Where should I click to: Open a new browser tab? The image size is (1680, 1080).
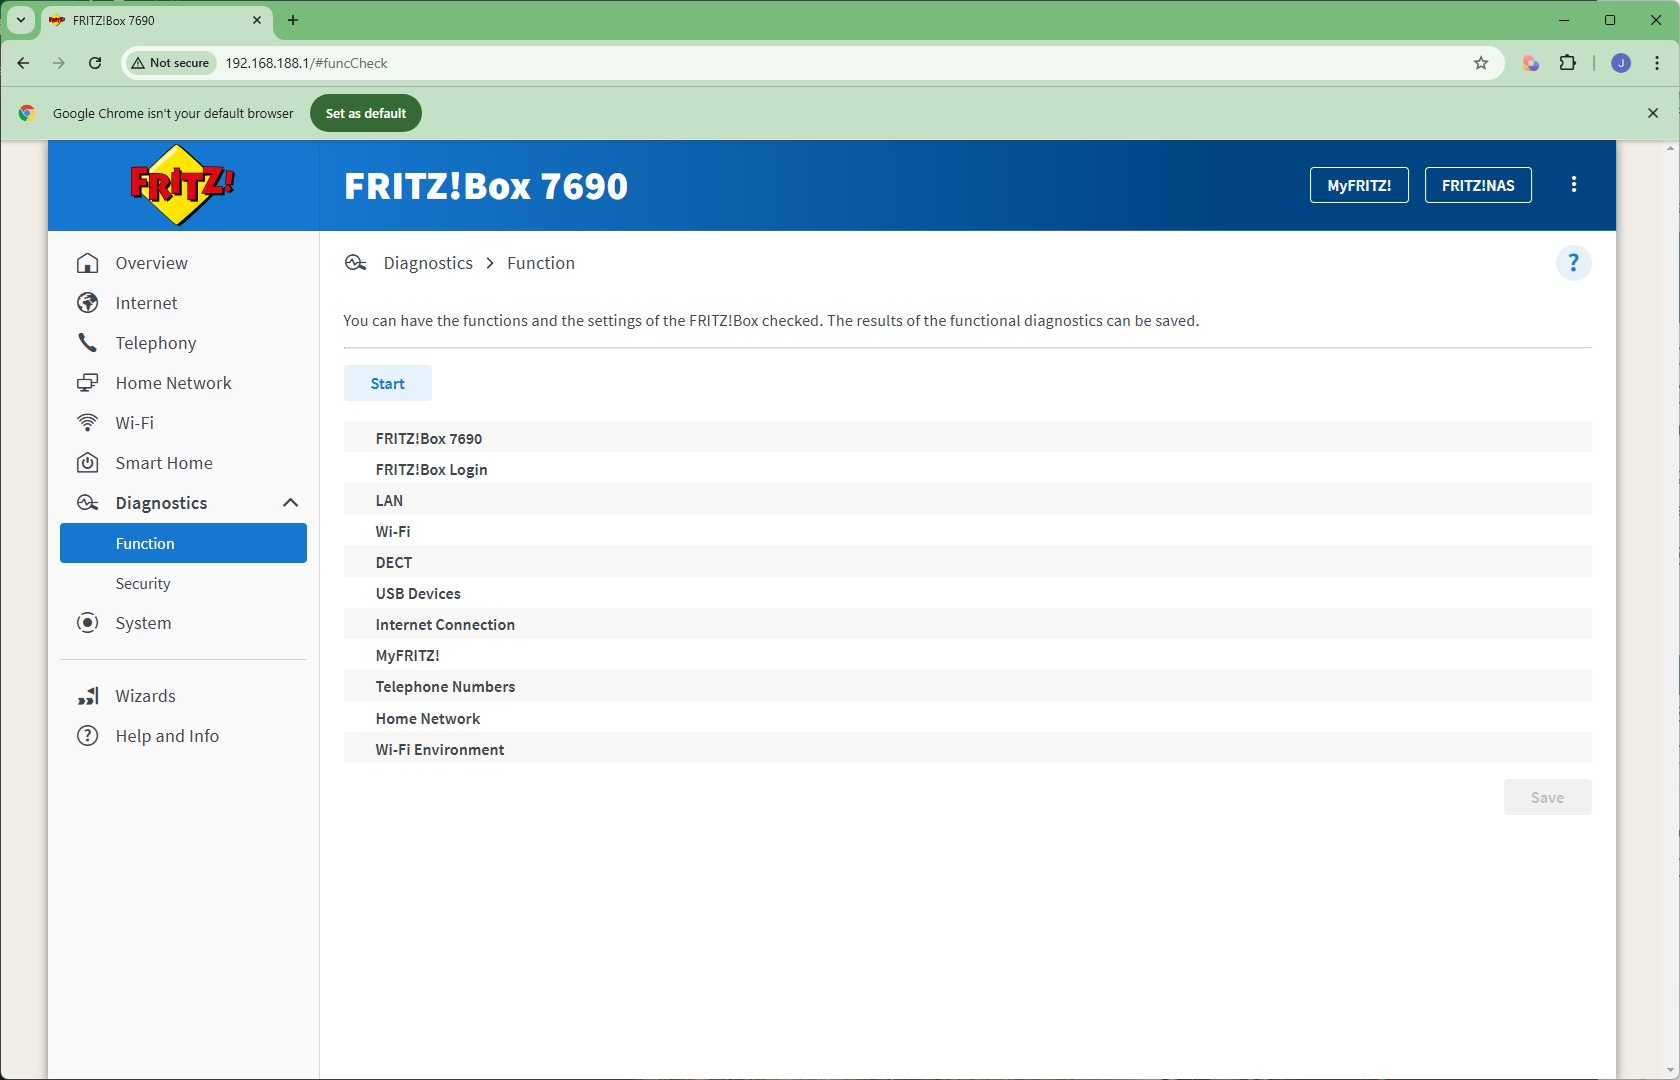click(293, 20)
